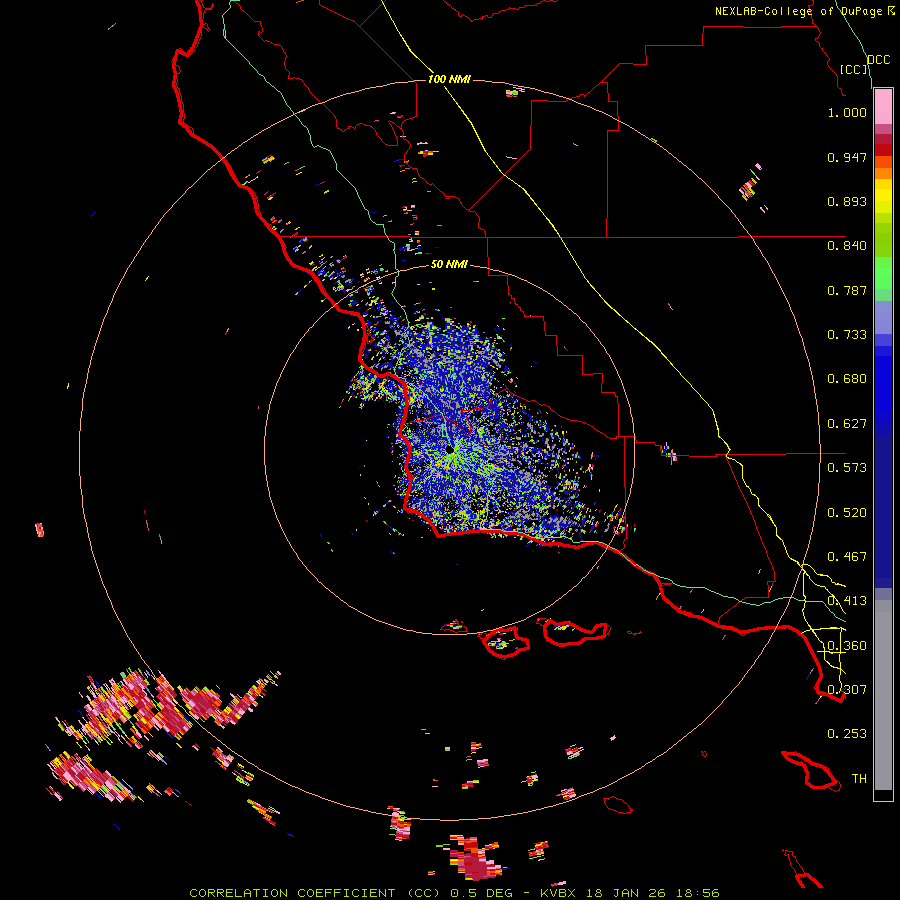Select the 0.360 scale value
Viewport: 900px width, 900px height.
[847, 646]
